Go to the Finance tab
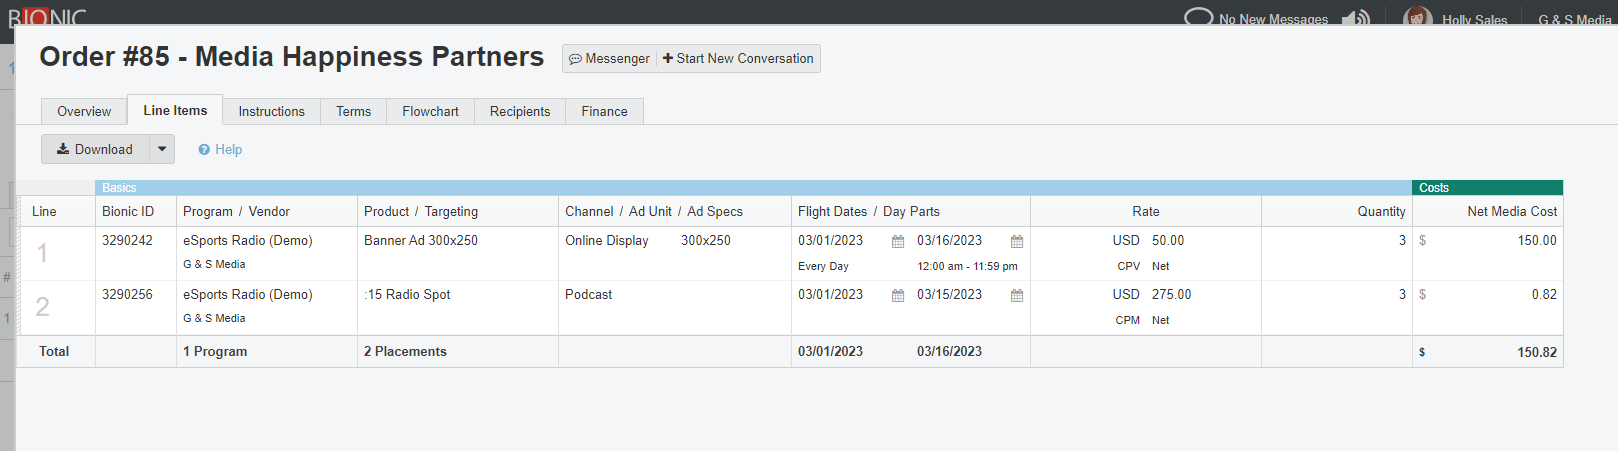This screenshot has width=1618, height=451. click(x=604, y=111)
